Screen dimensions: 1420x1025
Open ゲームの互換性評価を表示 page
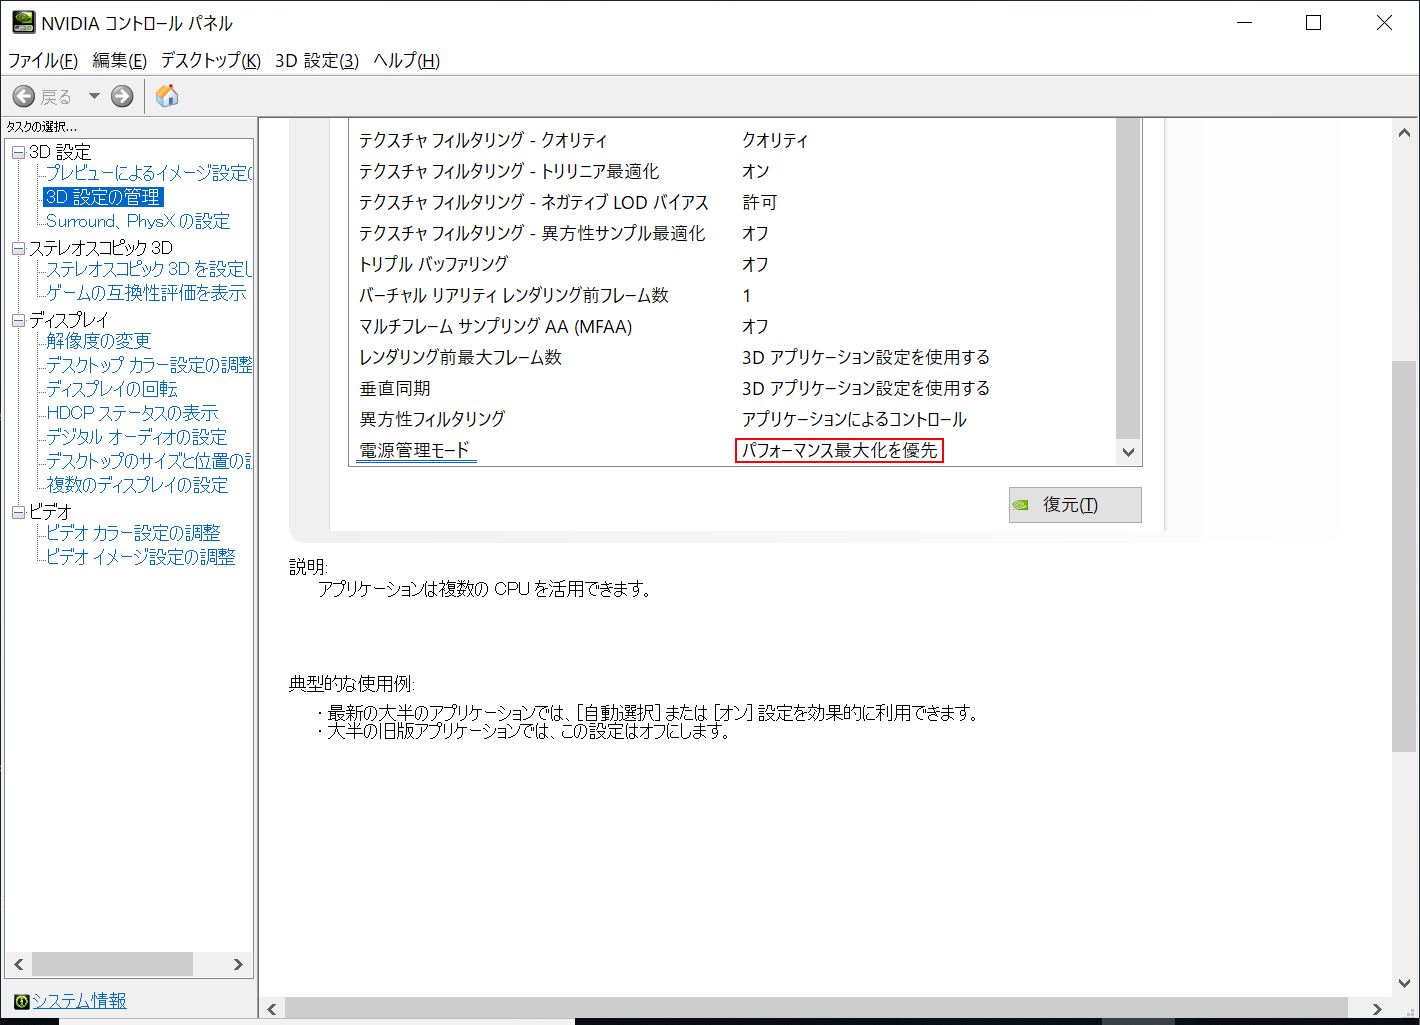146,293
